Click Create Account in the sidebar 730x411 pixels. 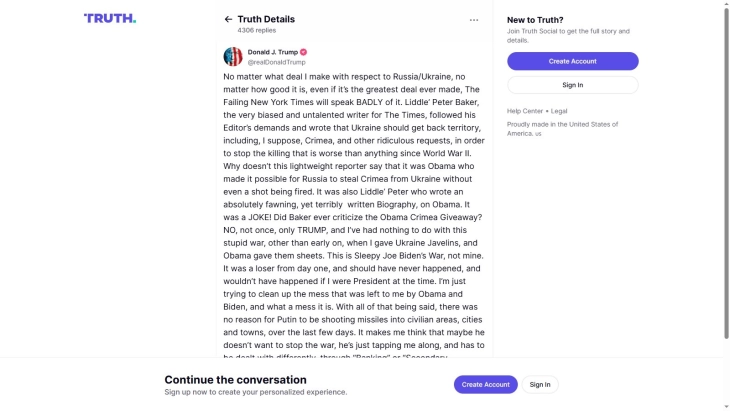coord(572,61)
